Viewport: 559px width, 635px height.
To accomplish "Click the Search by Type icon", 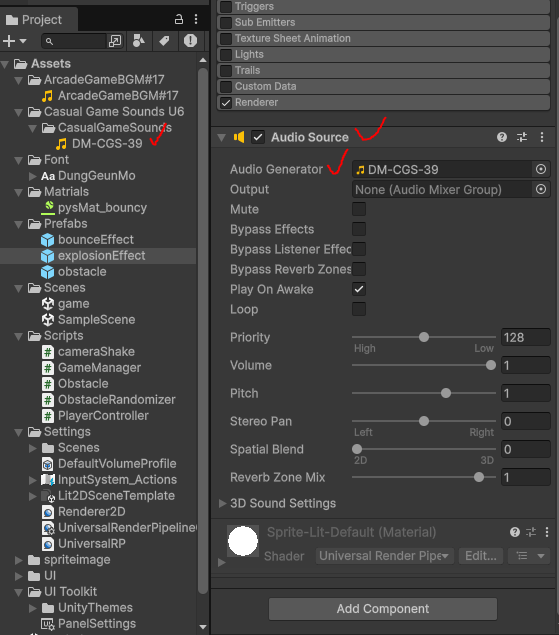I will pyautogui.click(x=139, y=41).
